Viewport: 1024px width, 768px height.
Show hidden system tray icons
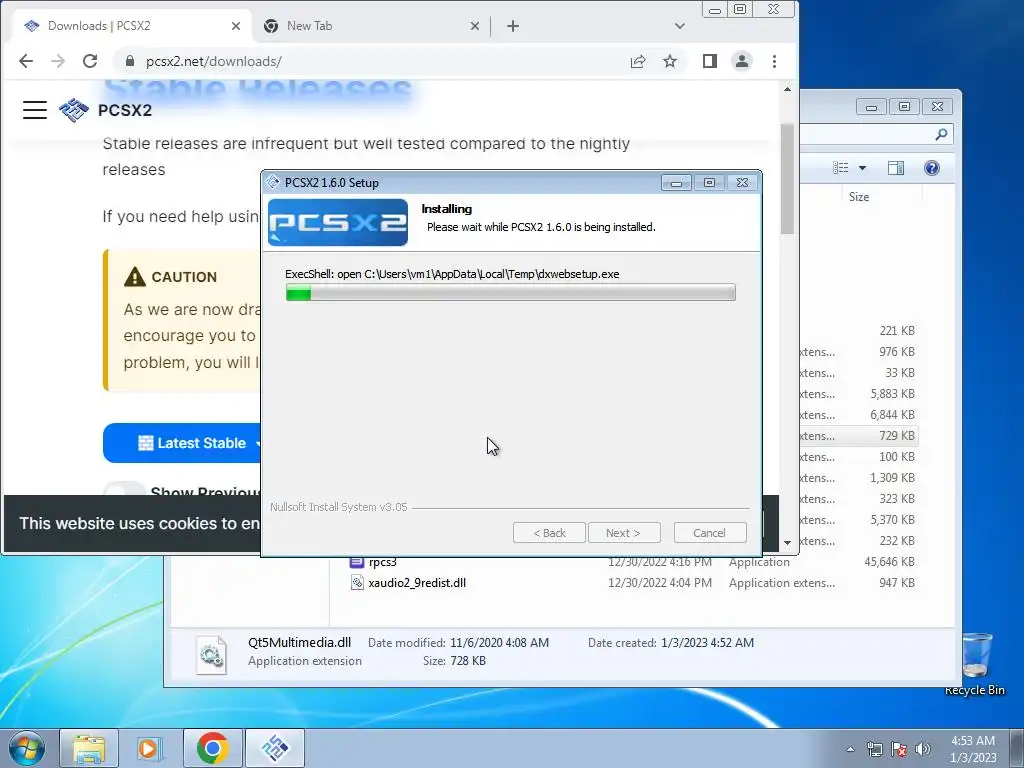[850, 749]
